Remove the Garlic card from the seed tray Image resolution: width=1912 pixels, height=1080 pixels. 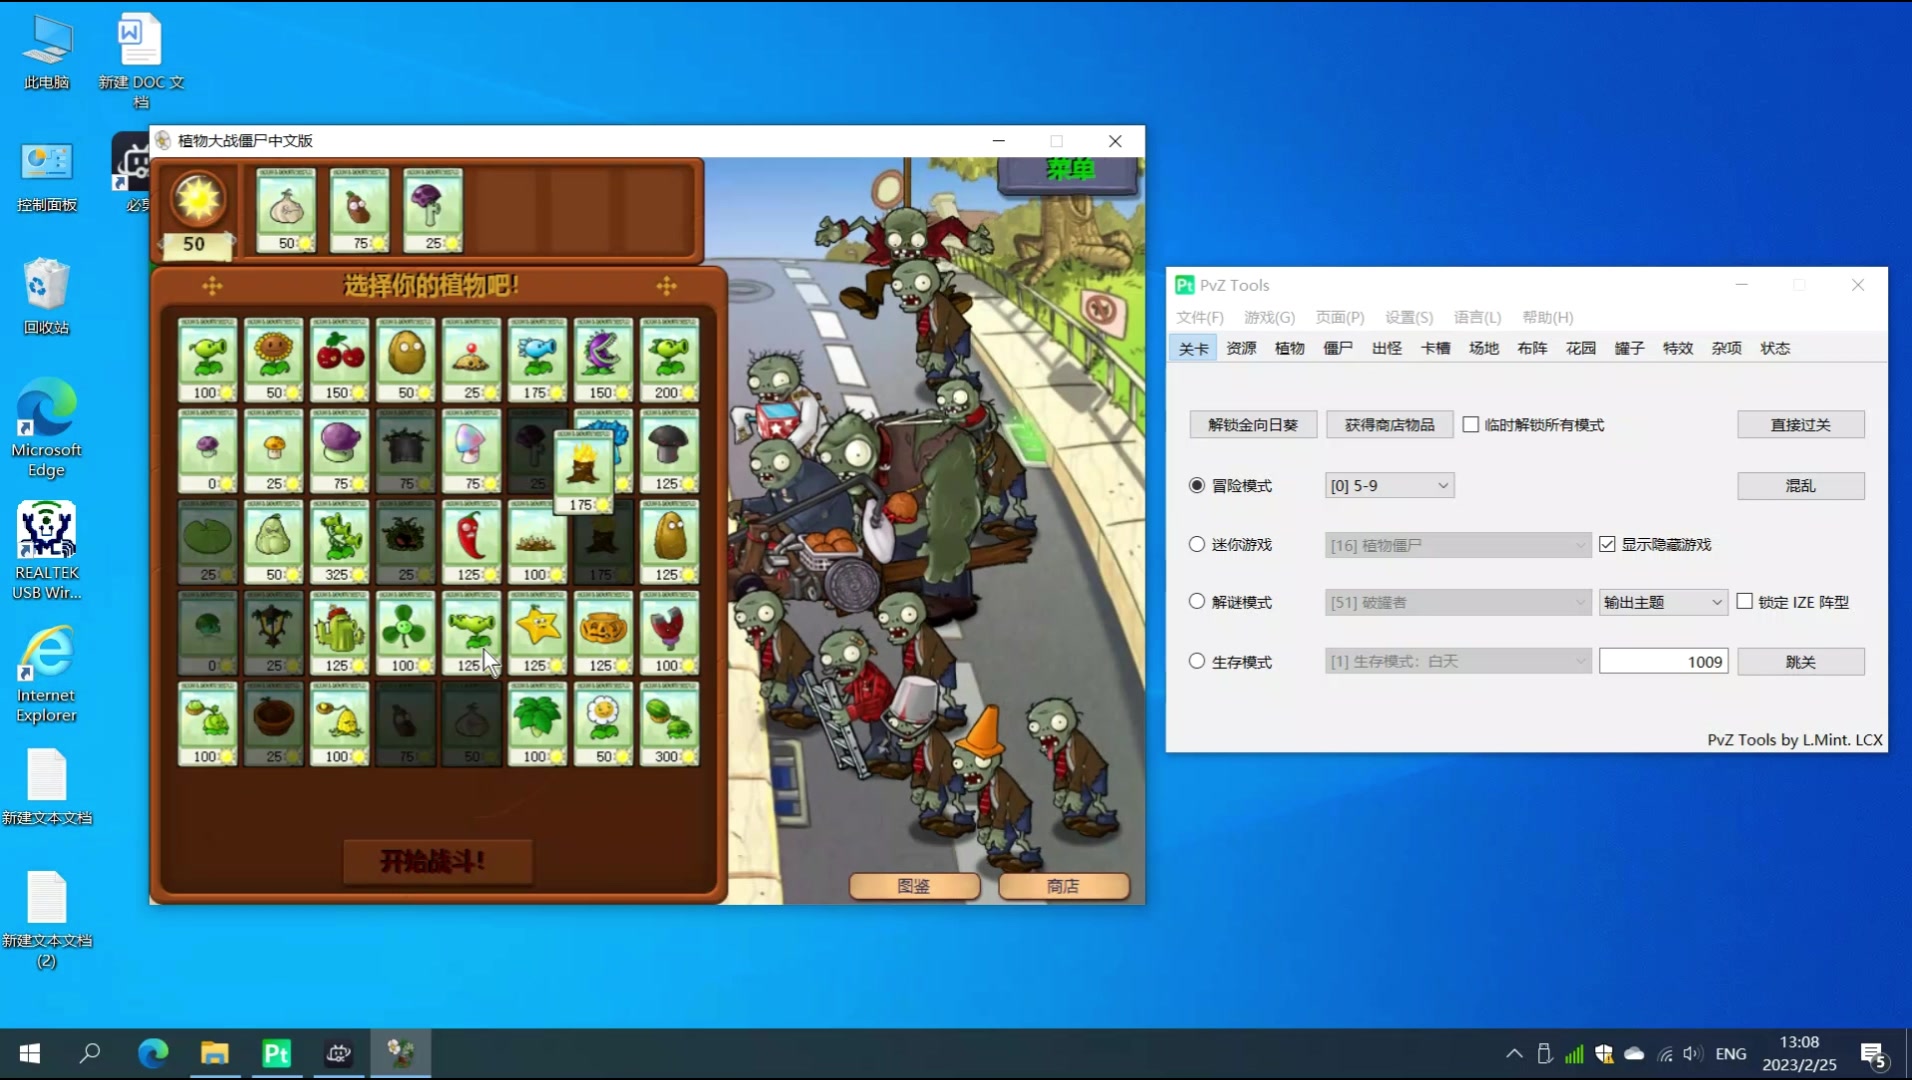(x=286, y=210)
